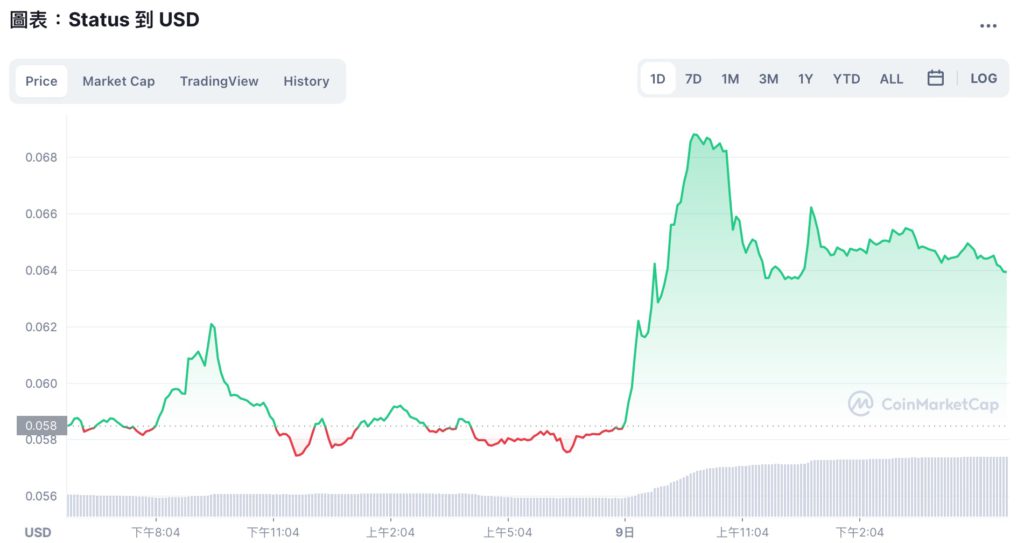Click the CoinMarketCap watermark logo

(923, 404)
